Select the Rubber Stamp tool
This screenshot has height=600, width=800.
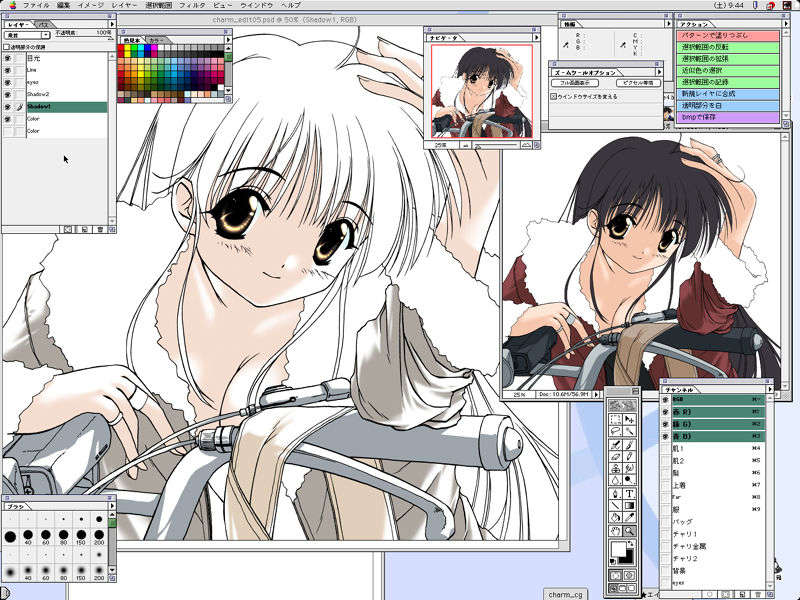pyautogui.click(x=616, y=468)
